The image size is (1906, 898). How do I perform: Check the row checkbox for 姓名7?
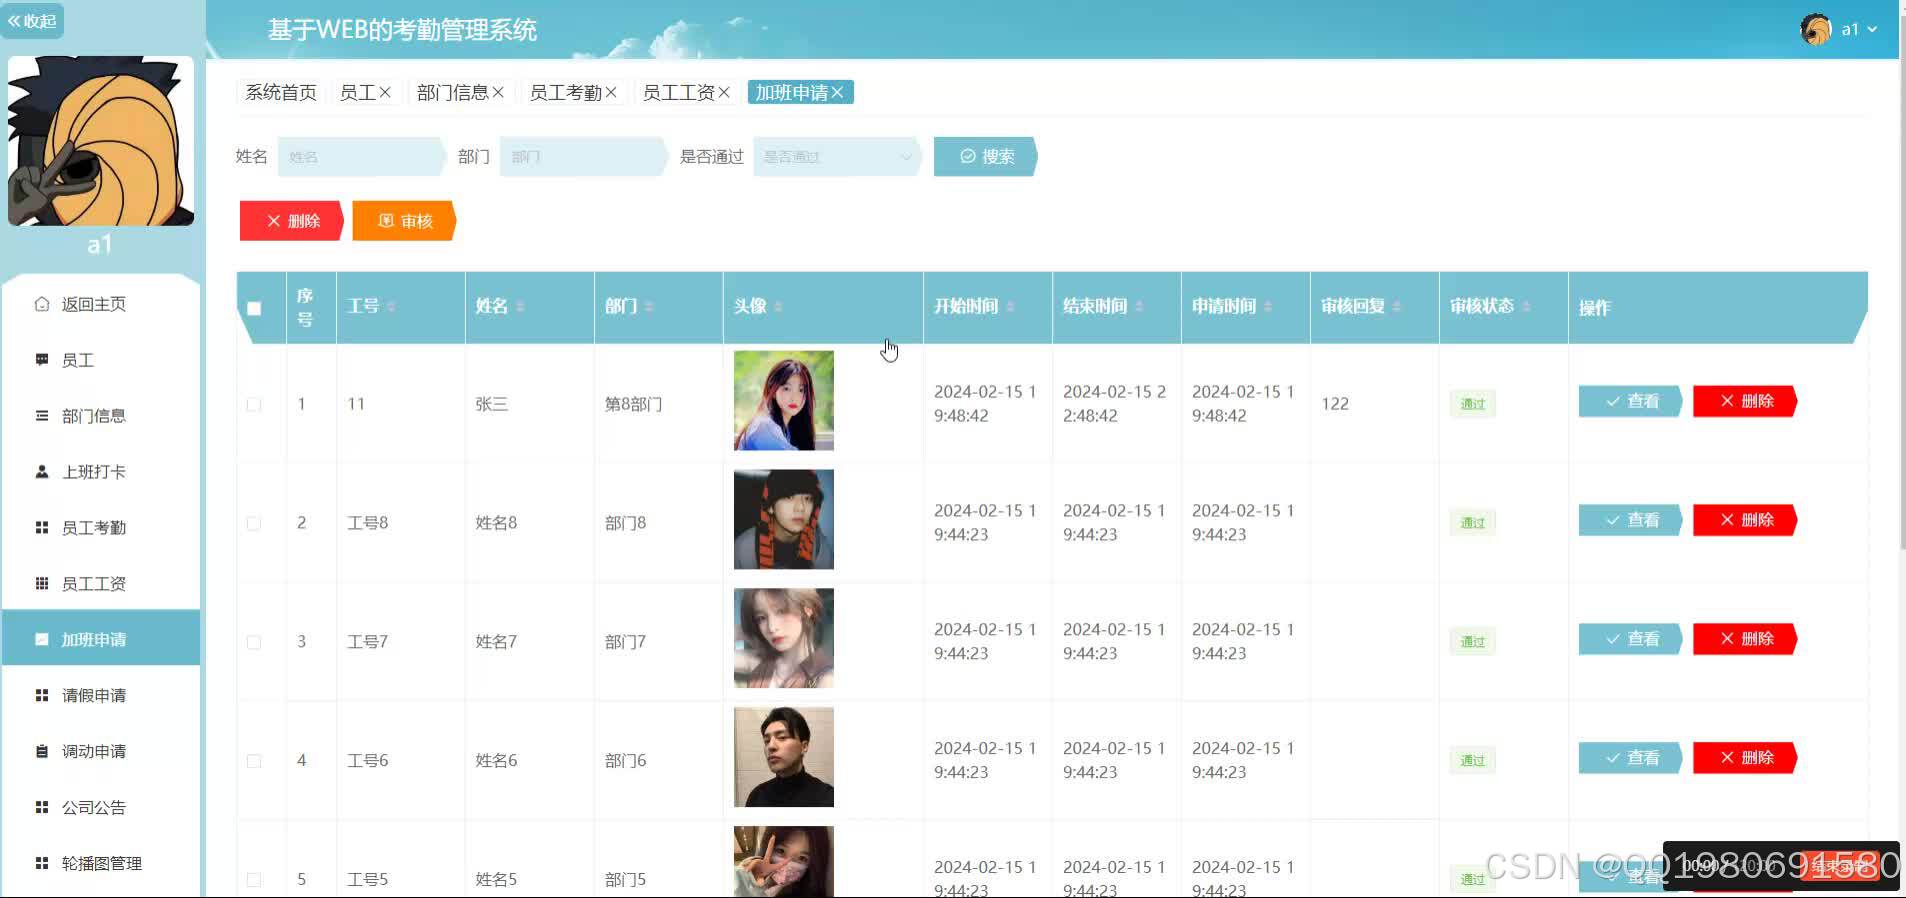tap(254, 642)
